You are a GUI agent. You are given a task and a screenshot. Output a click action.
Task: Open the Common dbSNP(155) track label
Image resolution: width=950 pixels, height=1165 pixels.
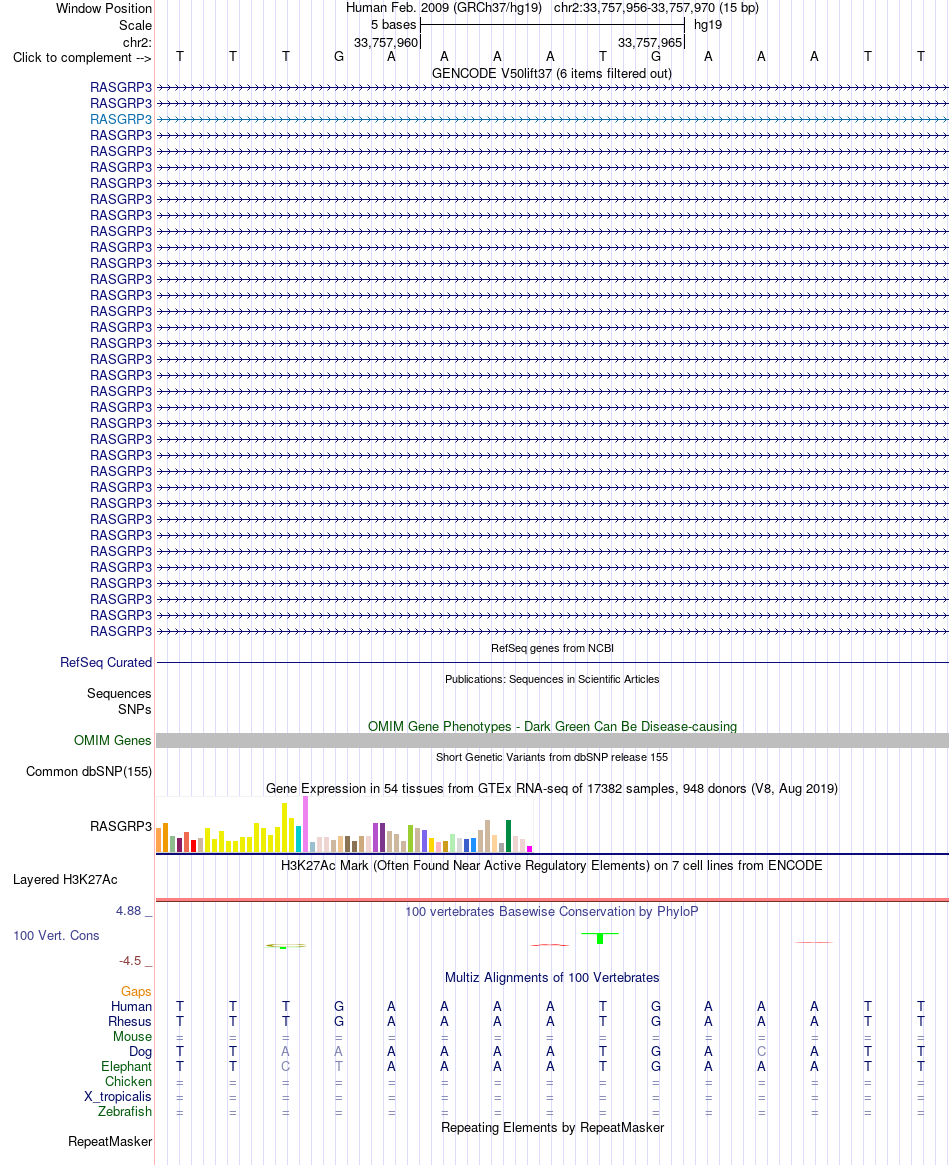tap(89, 771)
